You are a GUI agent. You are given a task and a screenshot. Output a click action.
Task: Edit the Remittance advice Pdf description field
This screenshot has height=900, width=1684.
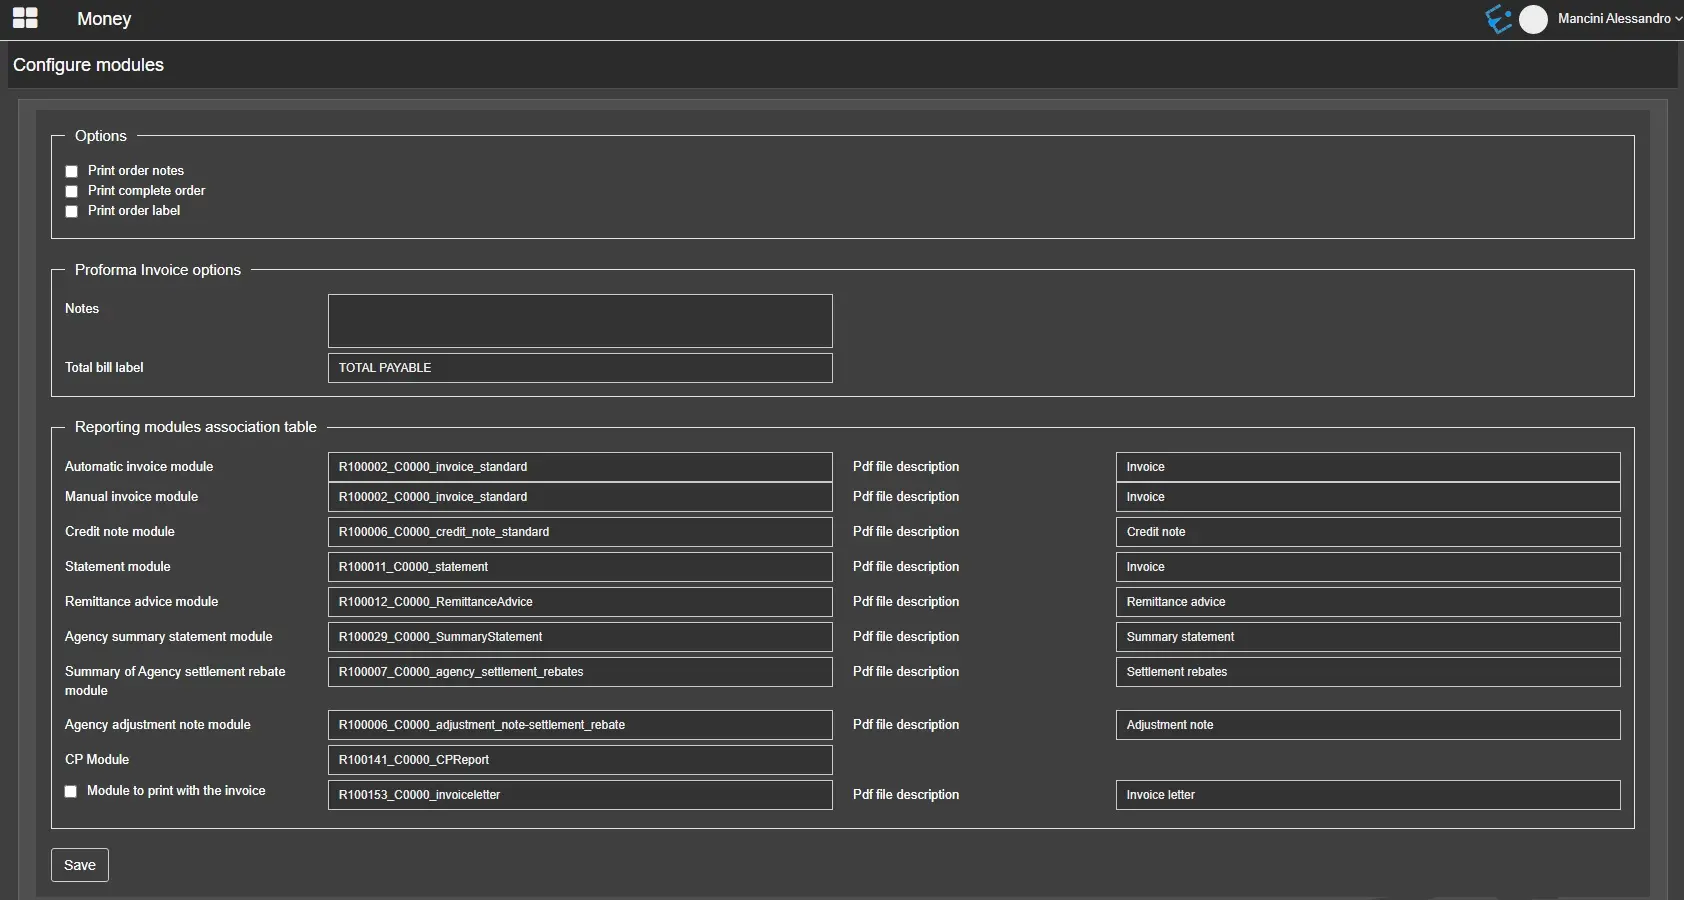(x=1367, y=602)
